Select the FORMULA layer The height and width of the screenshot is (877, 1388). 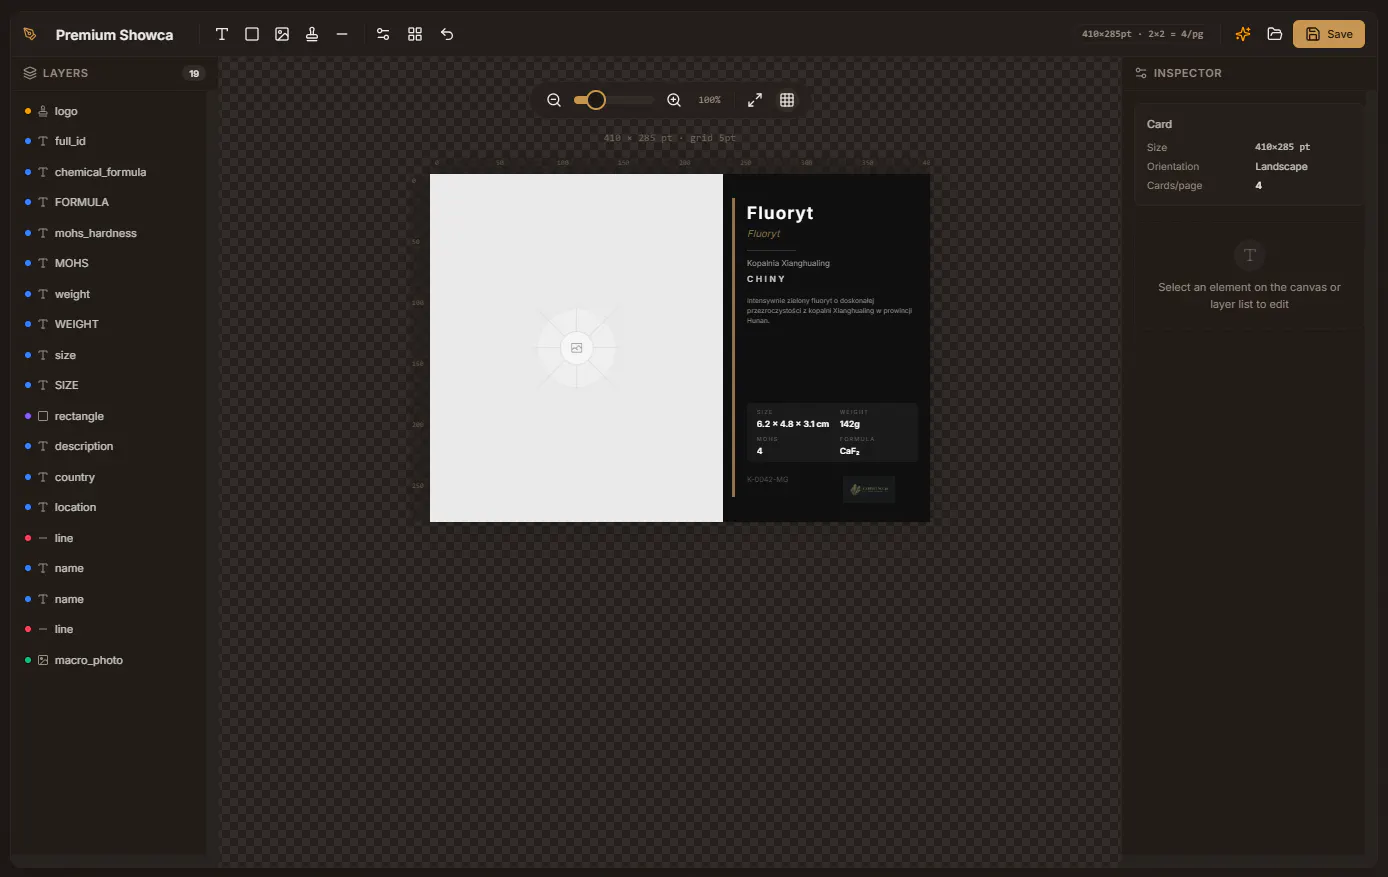click(x=110, y=202)
